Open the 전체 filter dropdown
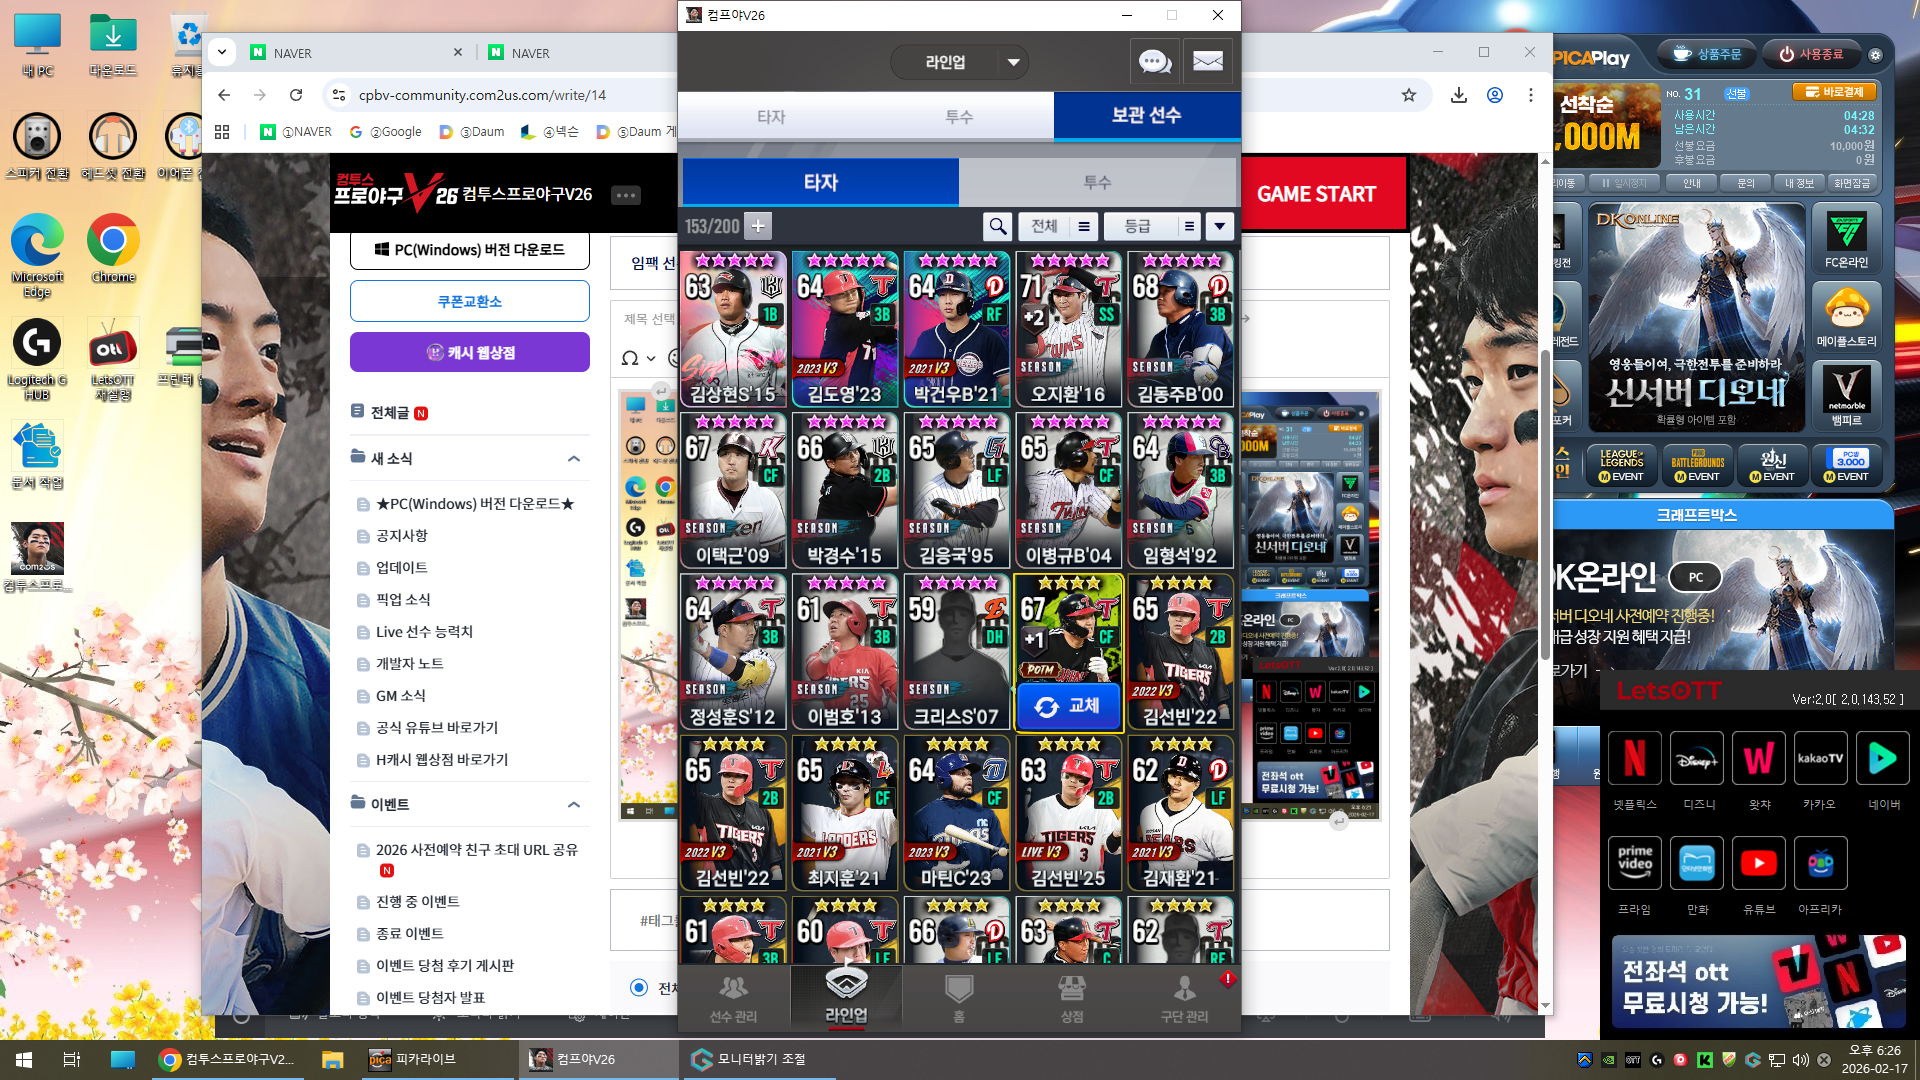Image resolution: width=1920 pixels, height=1080 pixels. pos(1057,226)
